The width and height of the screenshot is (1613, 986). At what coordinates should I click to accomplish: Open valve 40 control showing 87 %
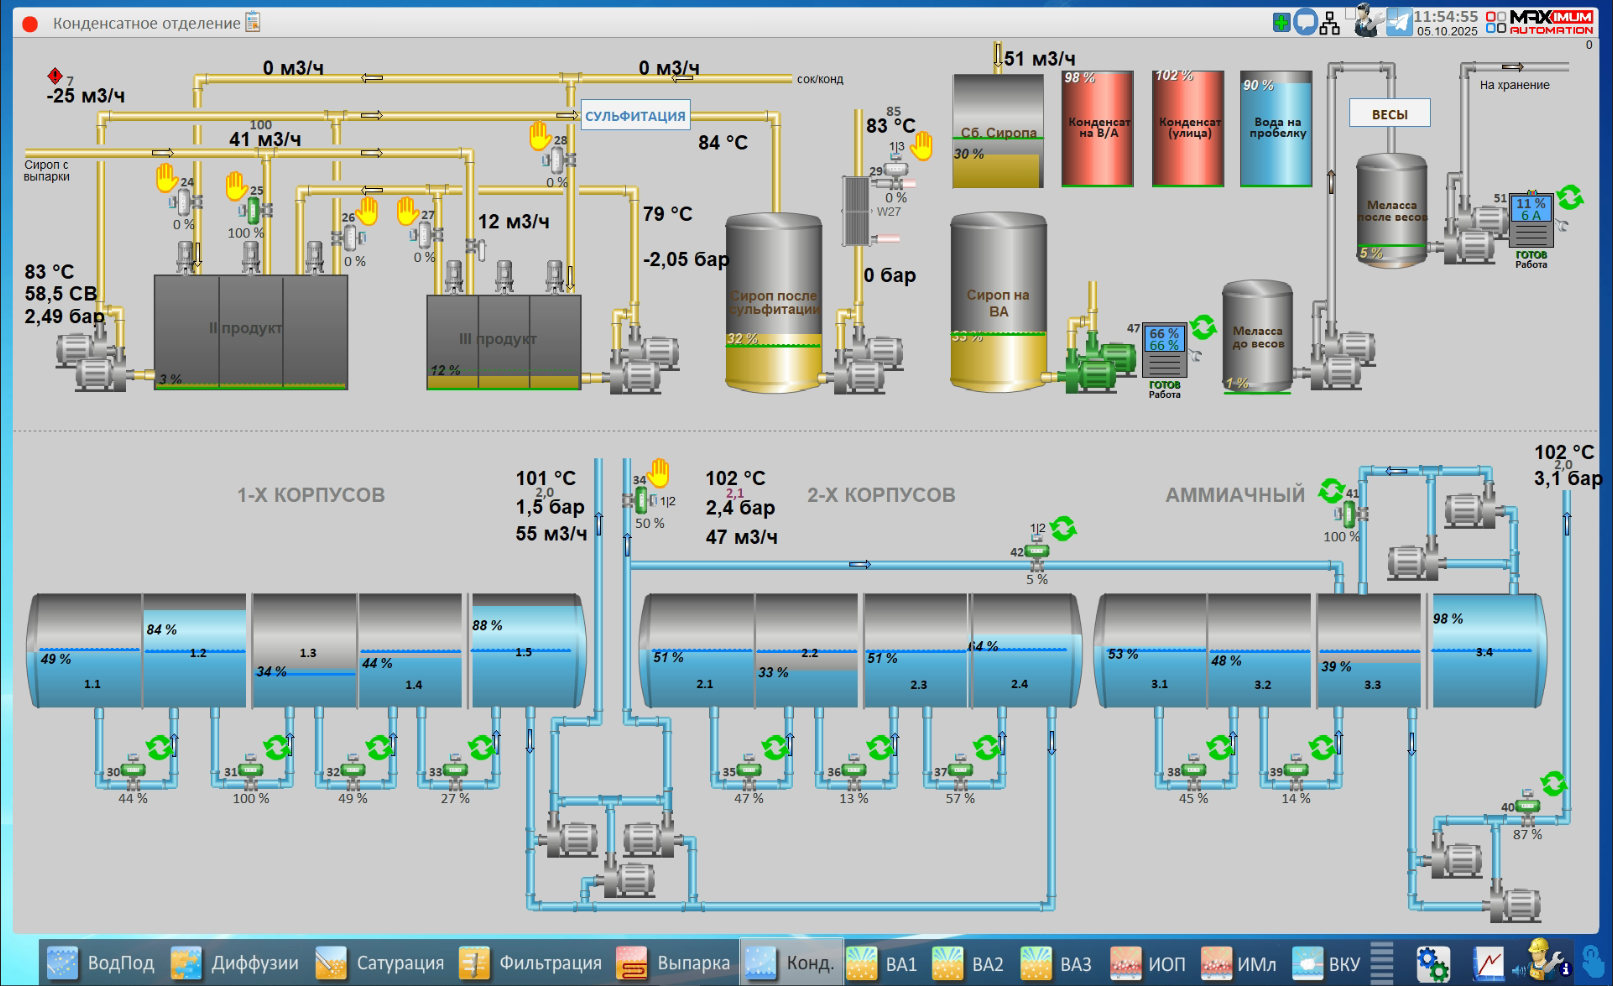pos(1527,807)
